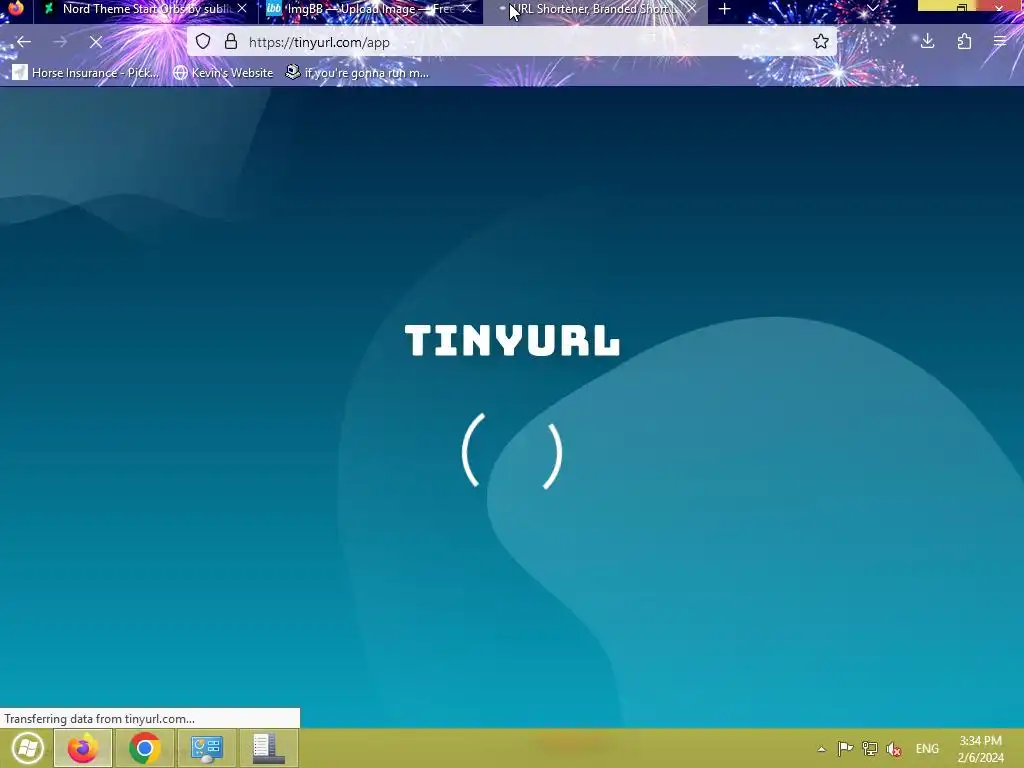View site security via the padlock icon
Viewport: 1024px width, 768px height.
(231, 42)
